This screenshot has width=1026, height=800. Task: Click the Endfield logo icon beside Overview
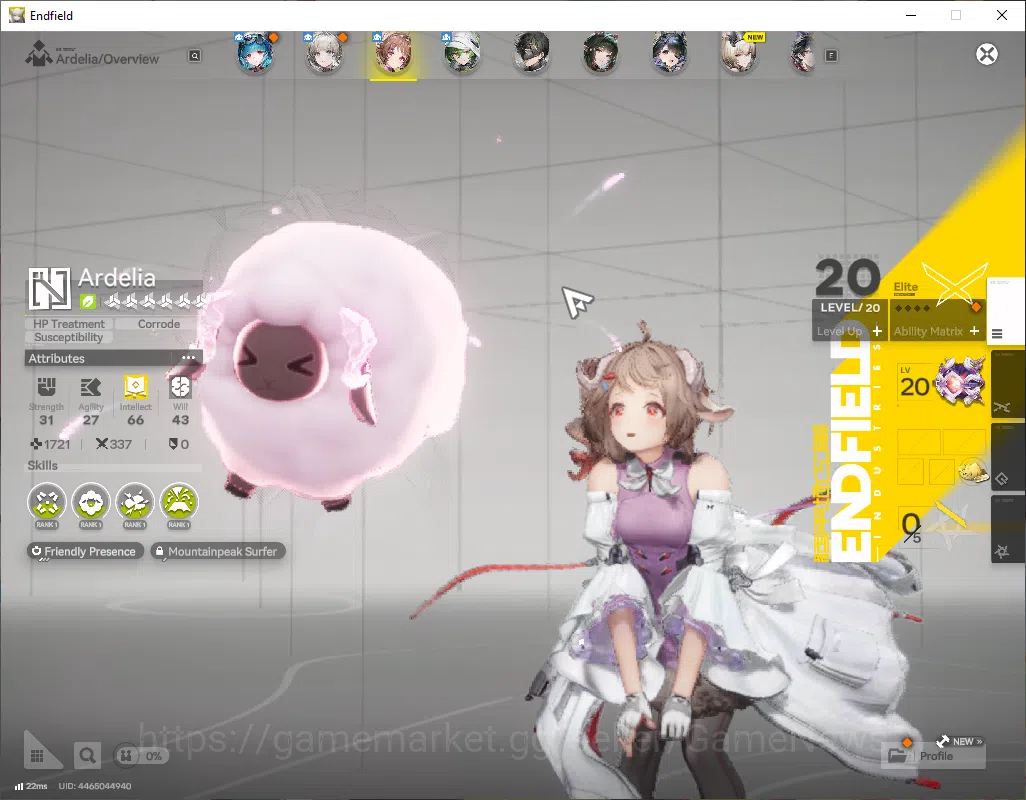[38, 54]
